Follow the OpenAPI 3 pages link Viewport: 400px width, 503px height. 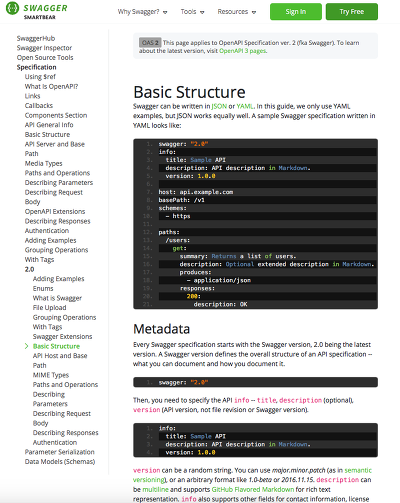242,51
